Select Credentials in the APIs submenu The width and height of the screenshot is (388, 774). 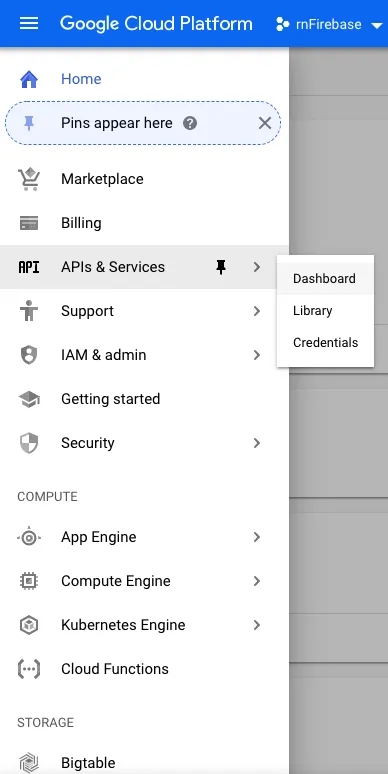coord(325,343)
